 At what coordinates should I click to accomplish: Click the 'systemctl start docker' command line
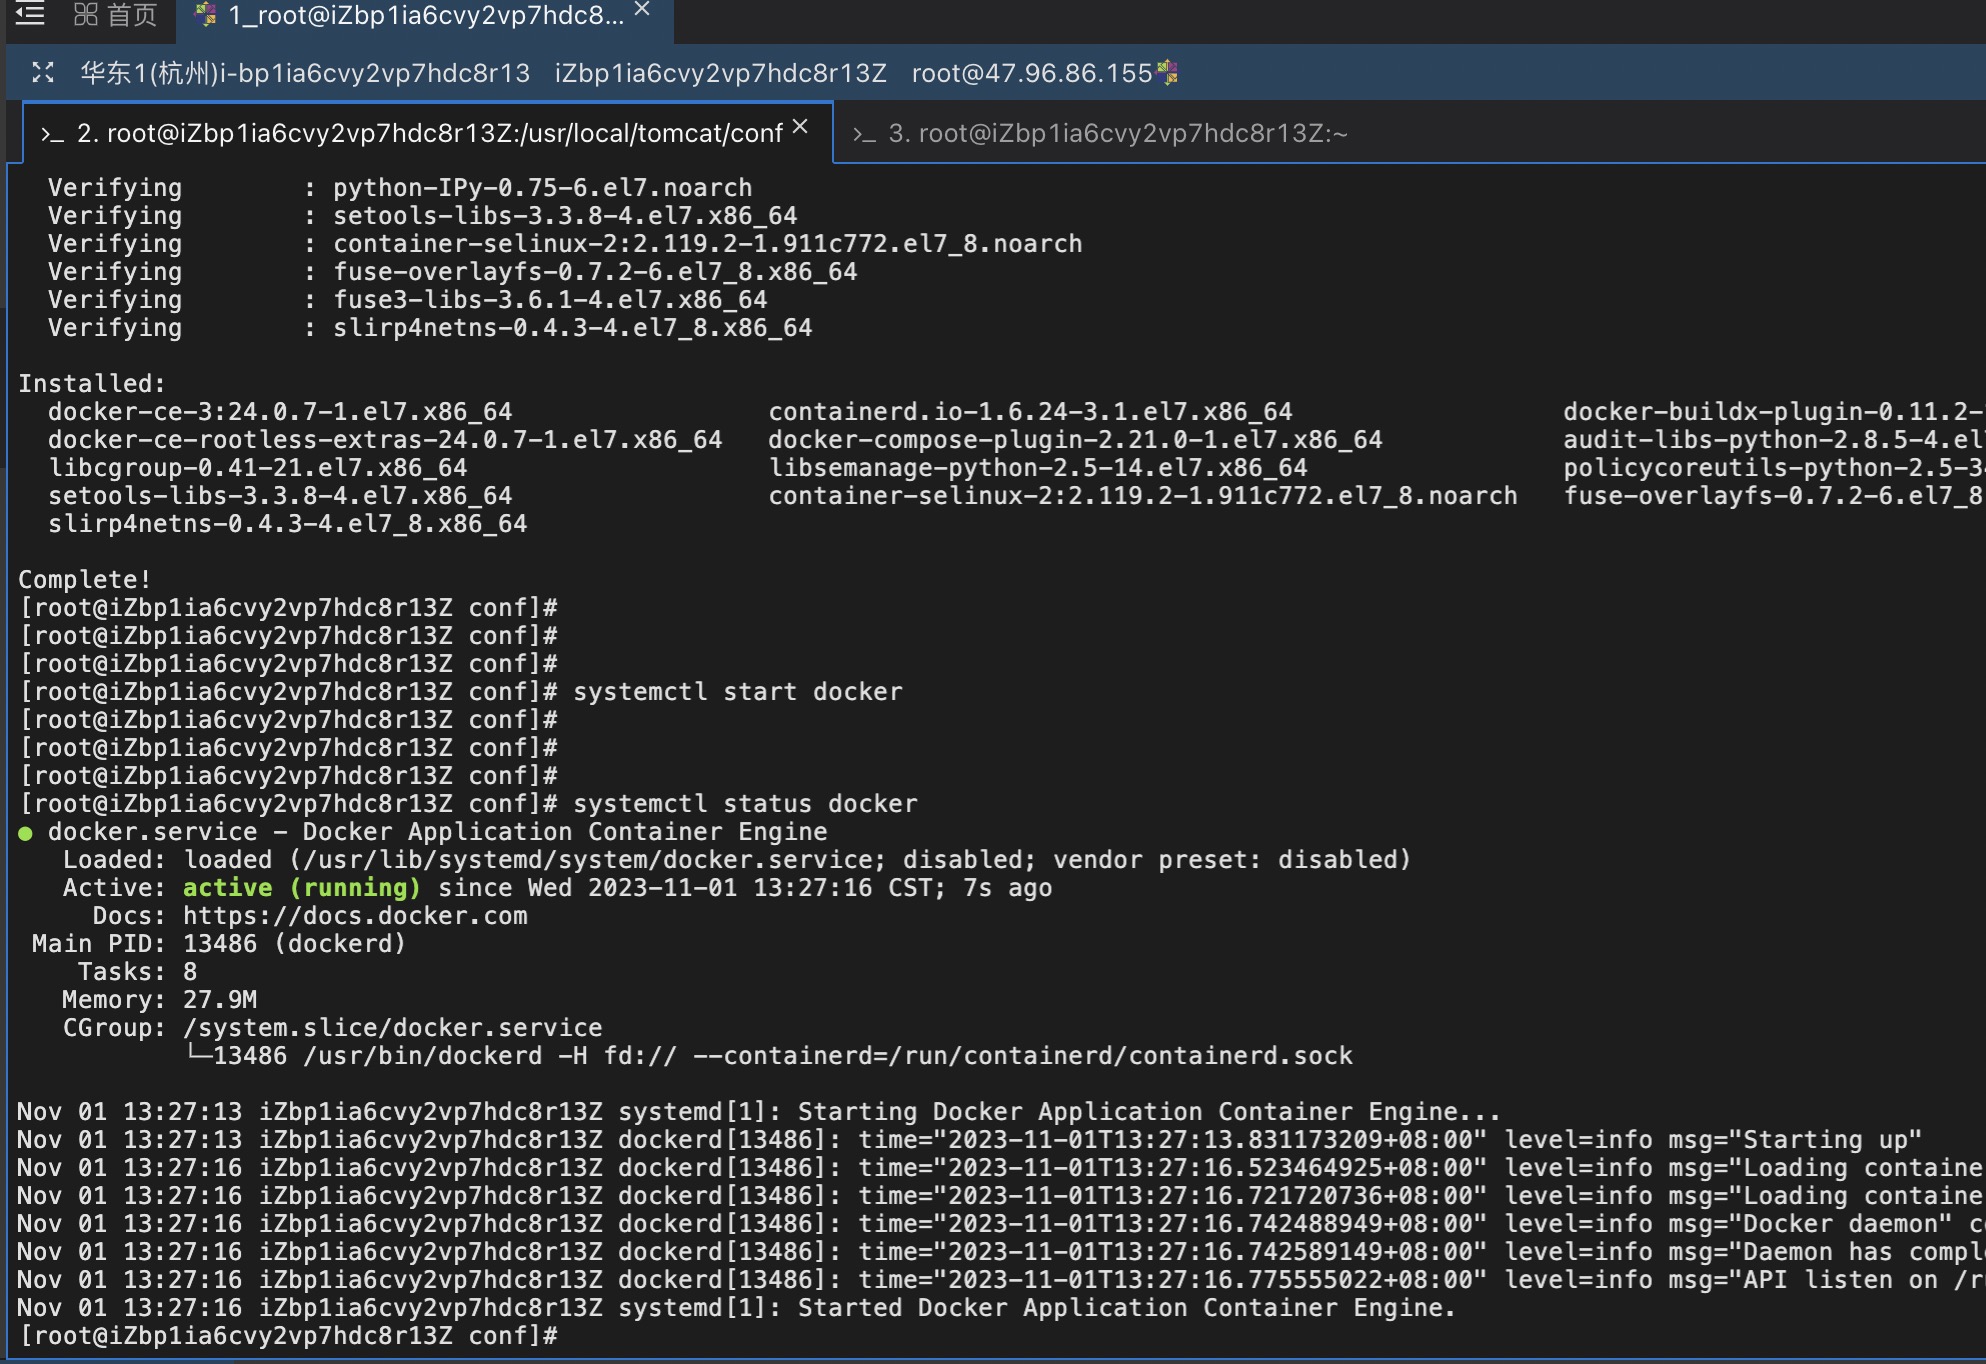pyautogui.click(x=738, y=692)
